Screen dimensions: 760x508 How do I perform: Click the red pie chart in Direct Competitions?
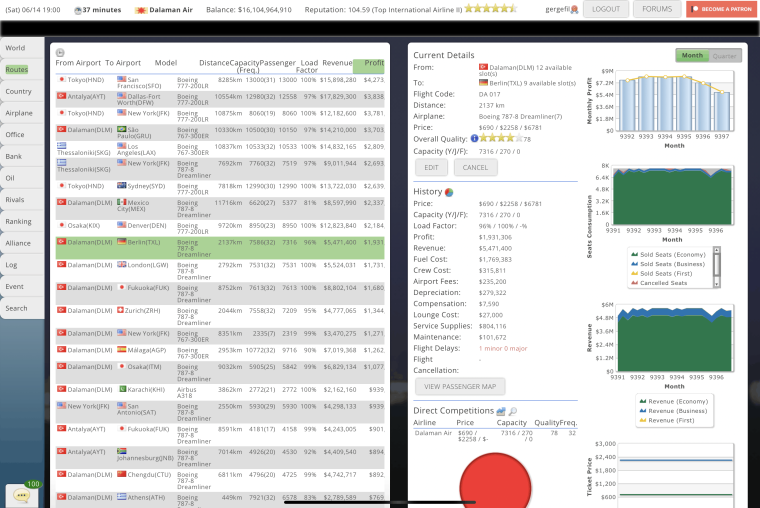pyautogui.click(x=495, y=481)
